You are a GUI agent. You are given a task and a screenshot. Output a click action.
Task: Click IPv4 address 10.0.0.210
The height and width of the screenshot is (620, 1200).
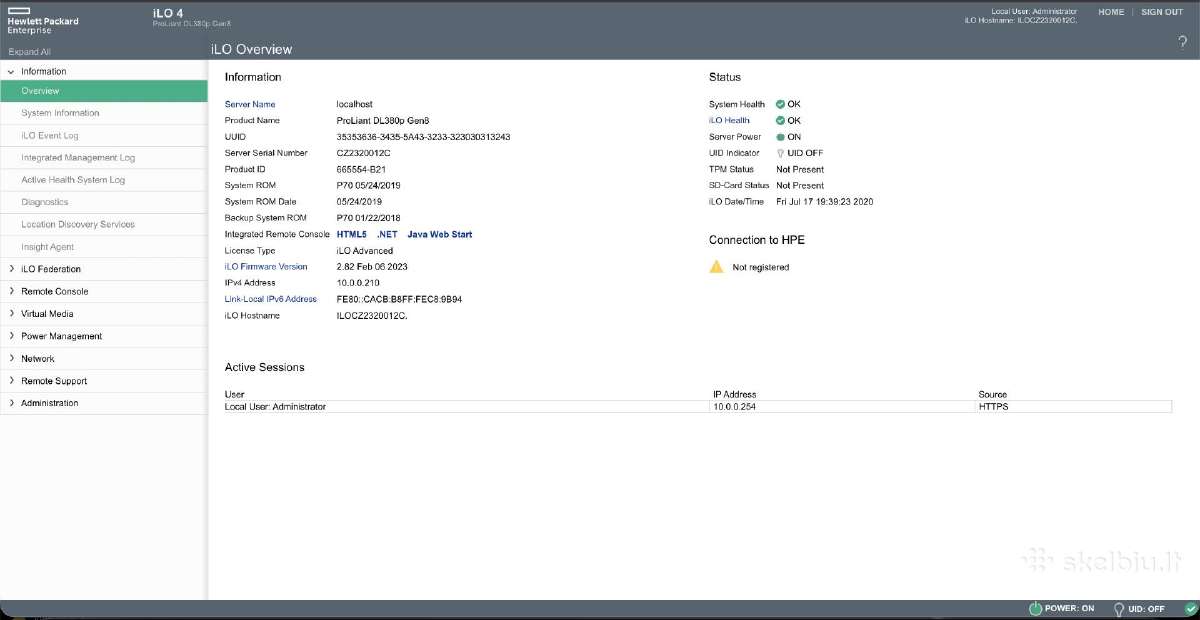[359, 283]
